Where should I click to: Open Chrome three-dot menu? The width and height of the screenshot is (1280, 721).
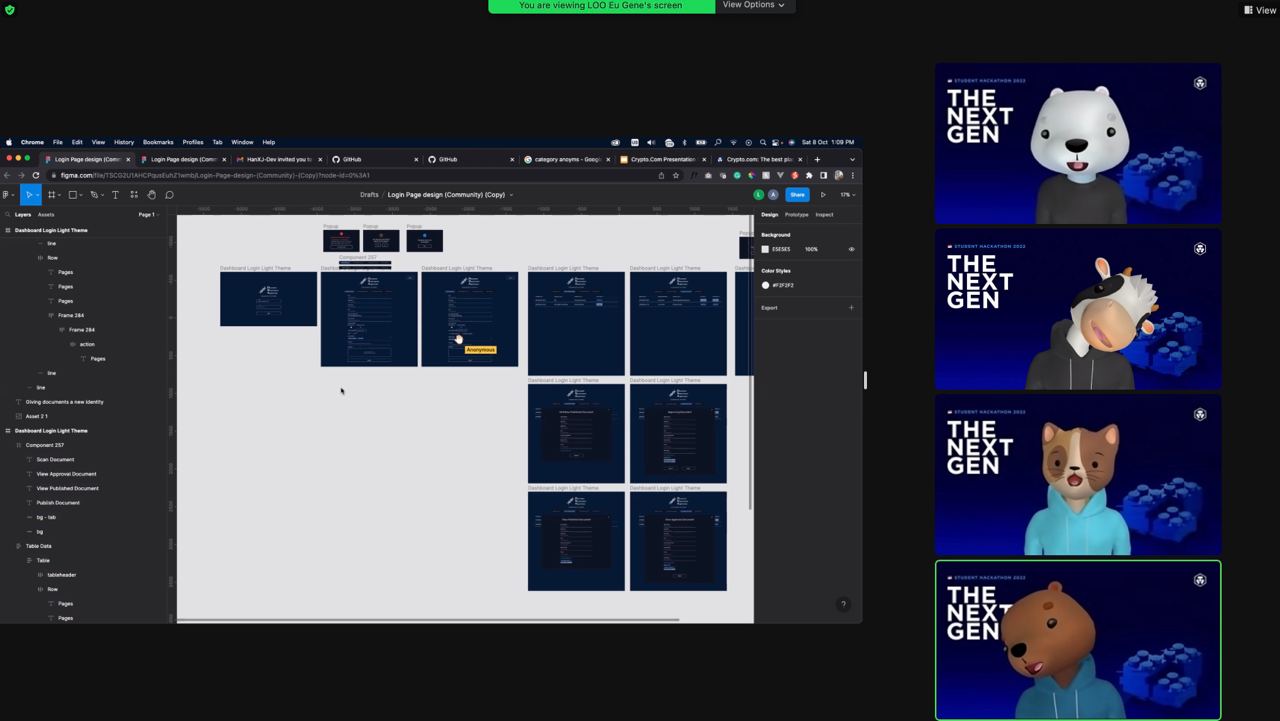(x=852, y=175)
